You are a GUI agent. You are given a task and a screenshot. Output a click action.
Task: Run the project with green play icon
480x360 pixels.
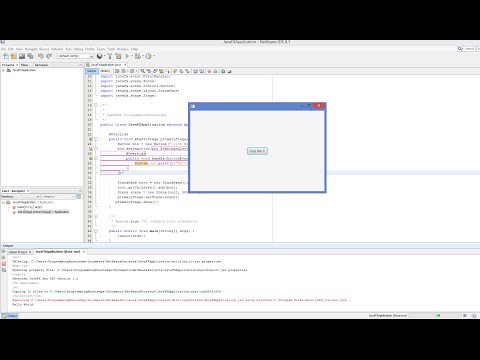[x=127, y=56]
